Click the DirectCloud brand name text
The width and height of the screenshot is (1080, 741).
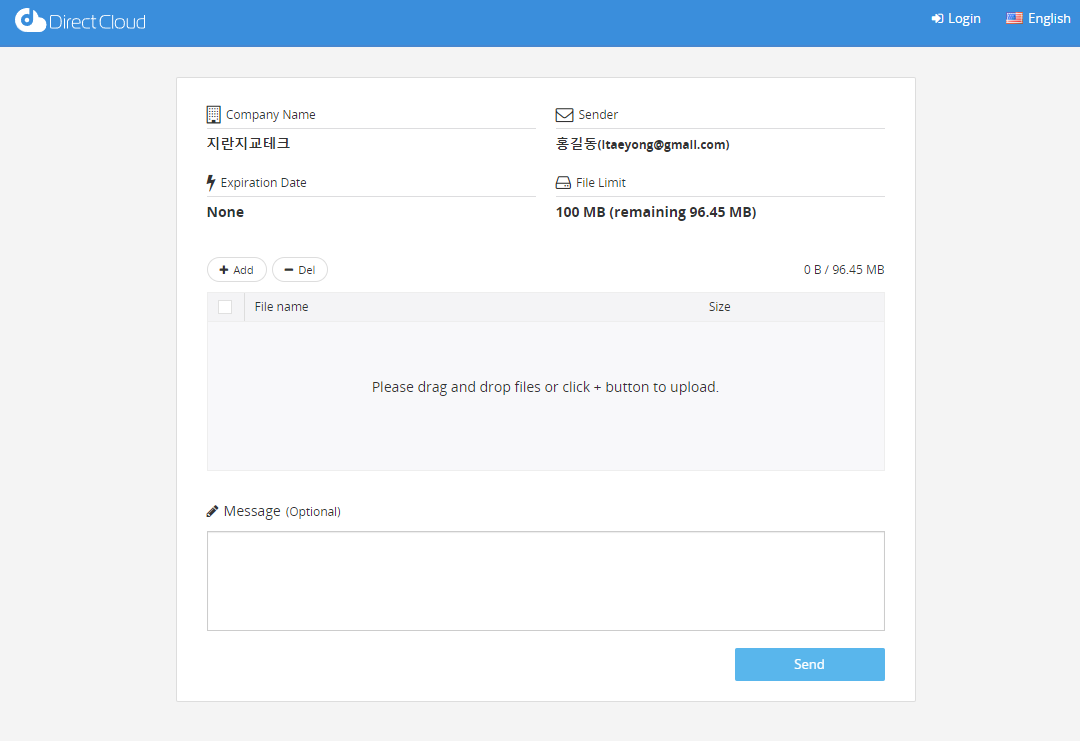pos(97,21)
